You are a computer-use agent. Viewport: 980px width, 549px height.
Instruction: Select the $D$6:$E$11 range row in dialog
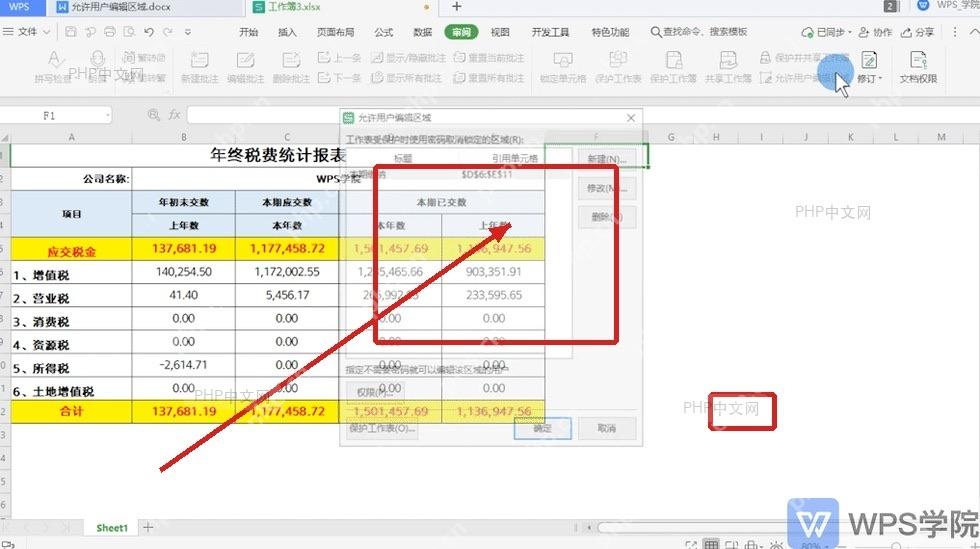click(458, 174)
